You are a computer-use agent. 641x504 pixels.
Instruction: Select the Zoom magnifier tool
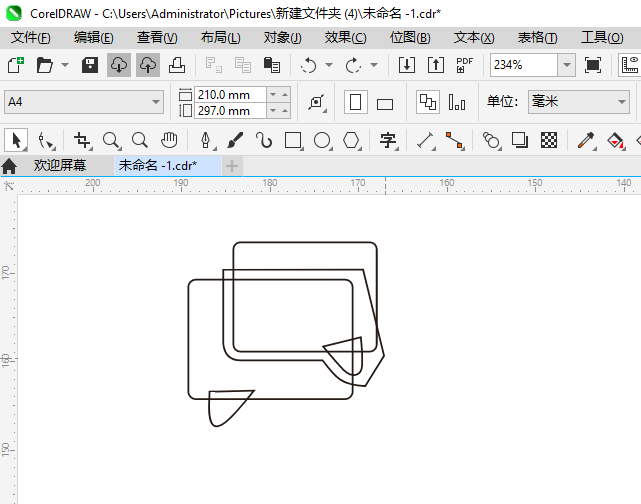pyautogui.click(x=111, y=140)
